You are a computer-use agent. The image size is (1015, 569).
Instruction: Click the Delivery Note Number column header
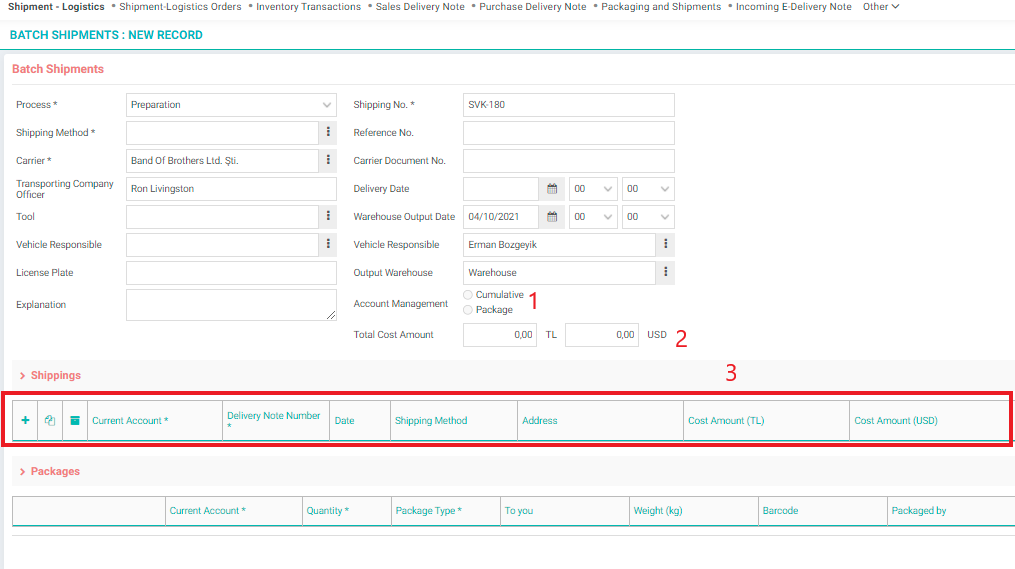(x=274, y=420)
